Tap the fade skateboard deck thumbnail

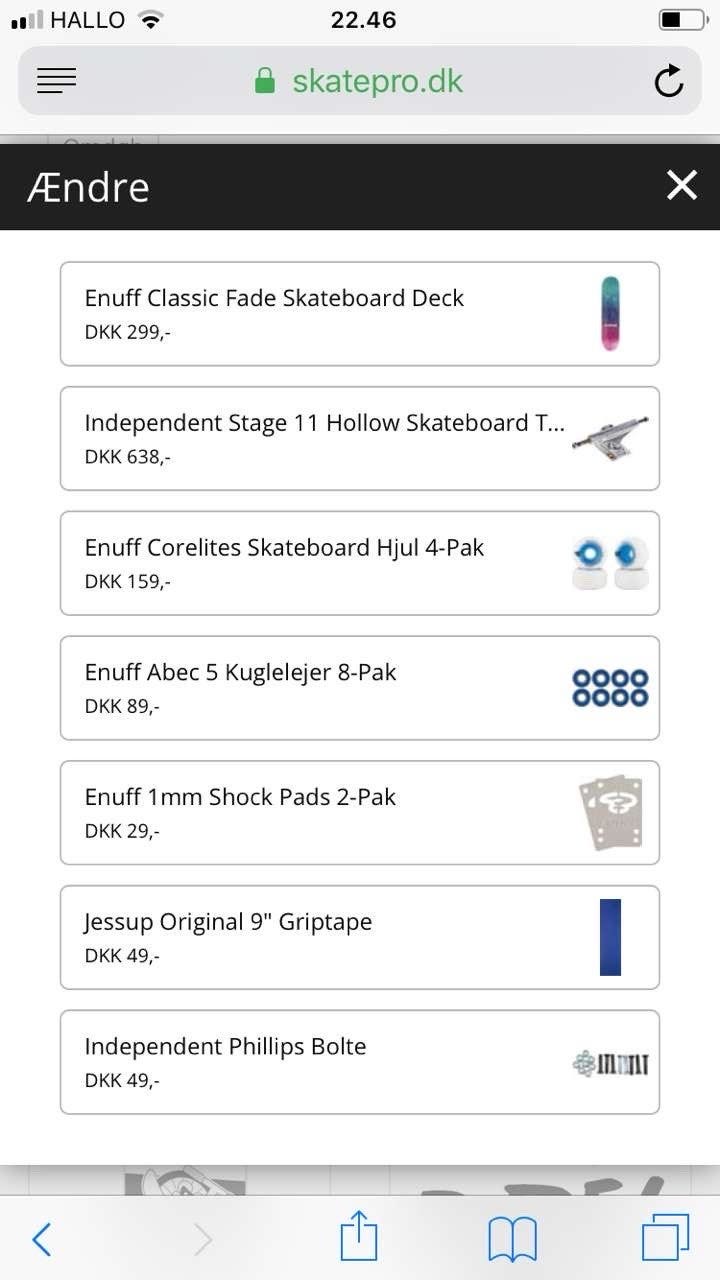[x=610, y=313]
